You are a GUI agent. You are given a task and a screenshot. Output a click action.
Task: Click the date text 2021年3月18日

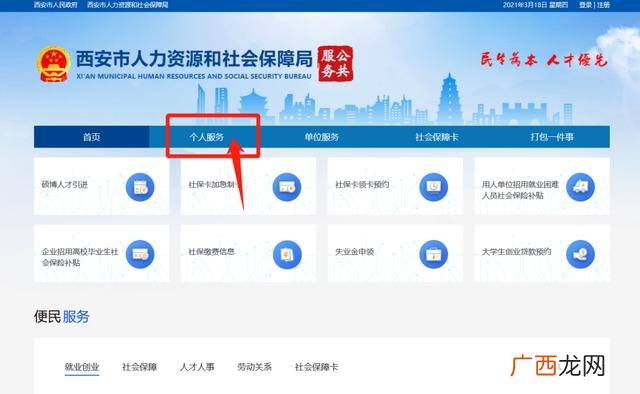point(525,5)
